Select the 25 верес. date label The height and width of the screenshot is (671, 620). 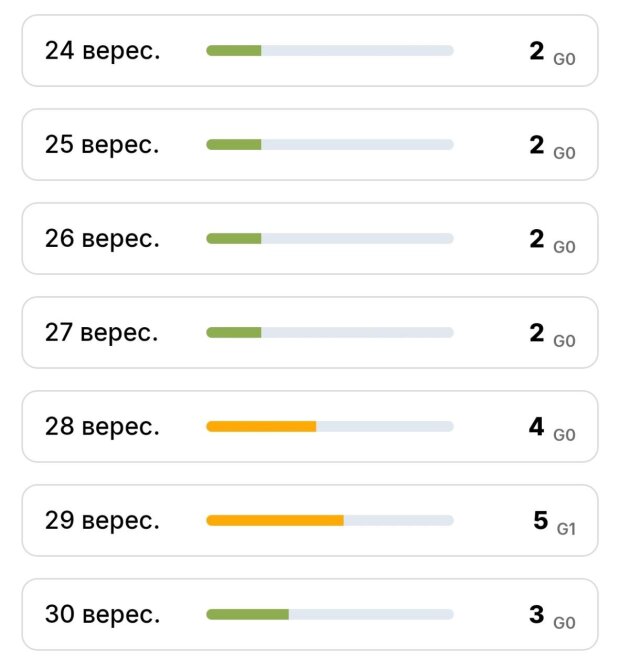click(x=102, y=145)
